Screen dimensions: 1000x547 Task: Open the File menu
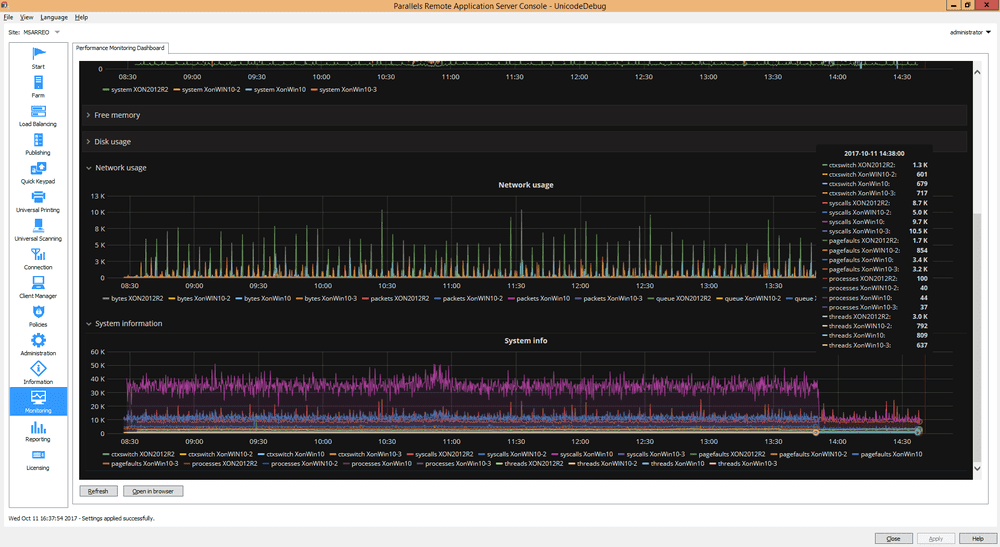(x=8, y=17)
